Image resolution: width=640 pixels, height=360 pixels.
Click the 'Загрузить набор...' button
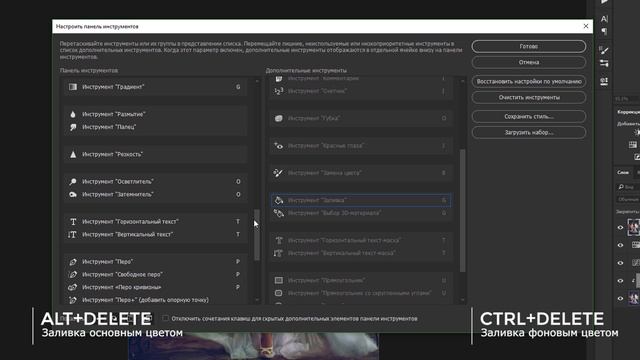click(x=529, y=133)
